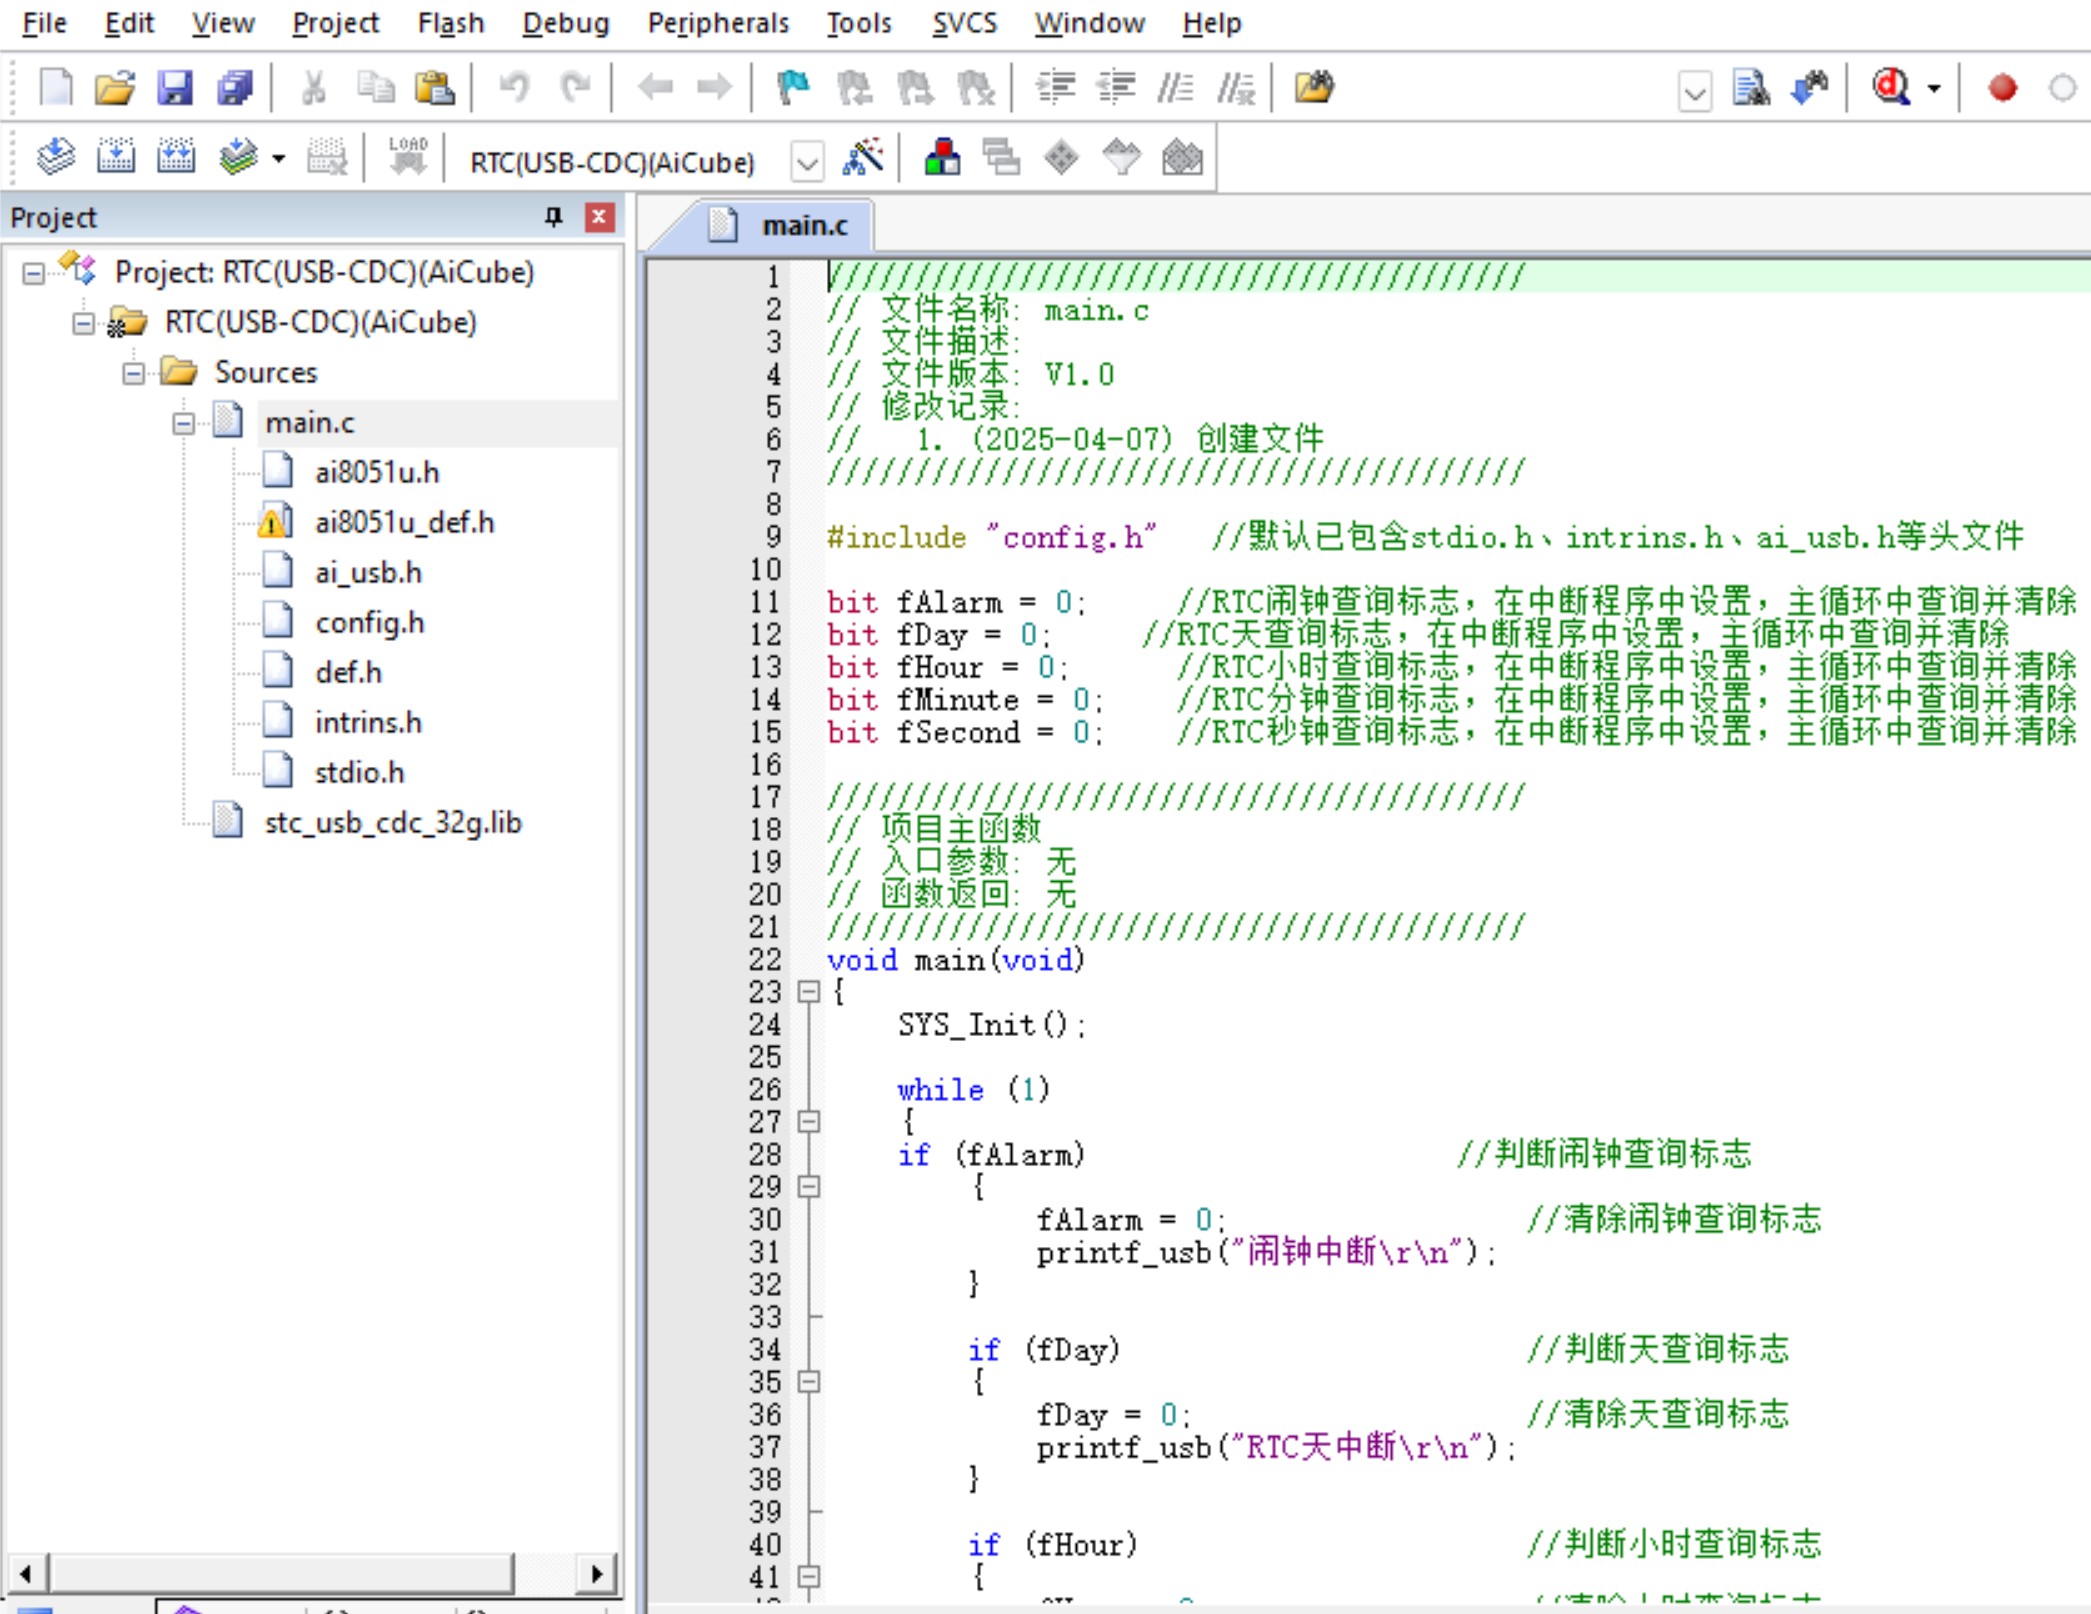Viewport: 2091px width, 1614px height.
Task: Close the Project panel
Action: (x=599, y=217)
